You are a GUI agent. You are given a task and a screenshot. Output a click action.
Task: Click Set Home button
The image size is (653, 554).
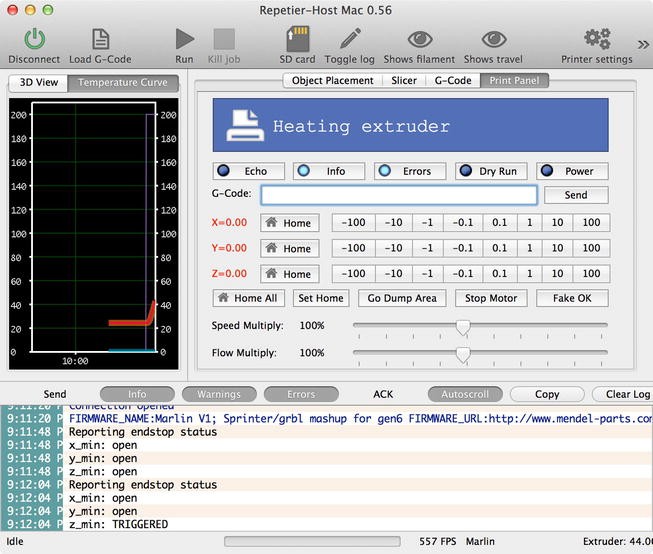pos(321,298)
